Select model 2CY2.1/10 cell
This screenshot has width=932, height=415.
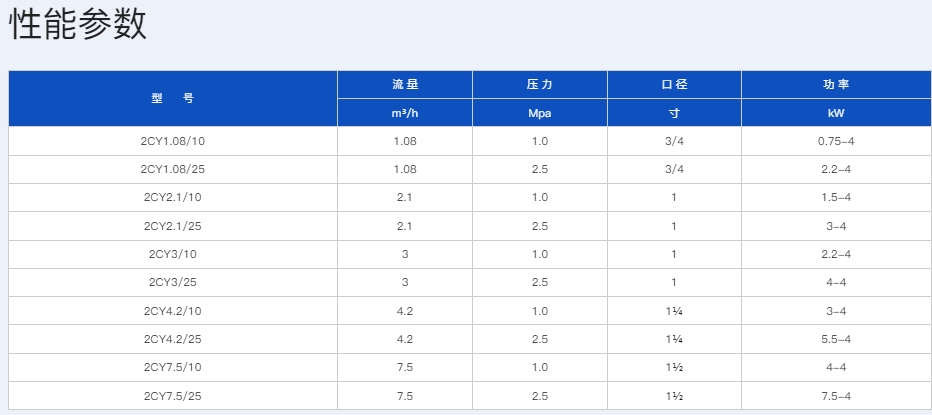(173, 197)
